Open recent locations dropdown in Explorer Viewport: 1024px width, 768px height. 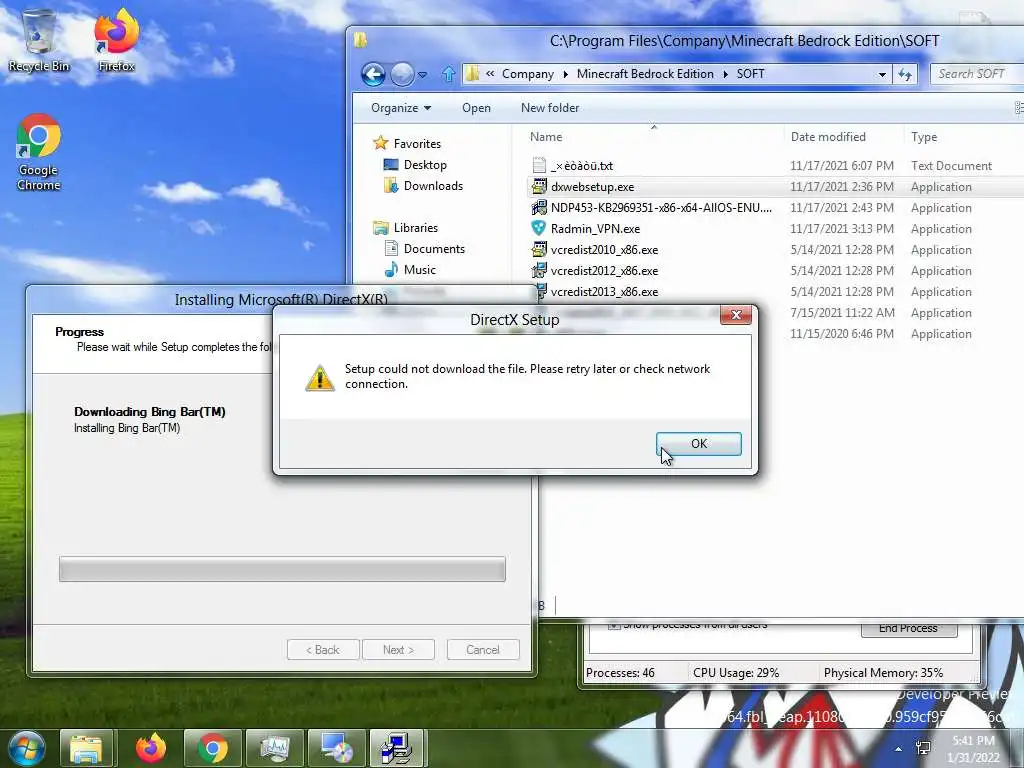[x=423, y=74]
